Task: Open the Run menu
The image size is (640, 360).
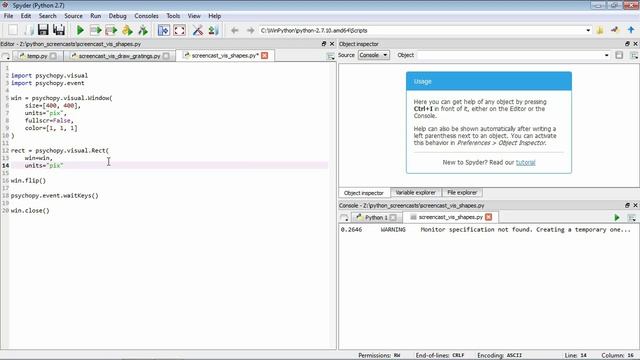Action: click(x=96, y=16)
